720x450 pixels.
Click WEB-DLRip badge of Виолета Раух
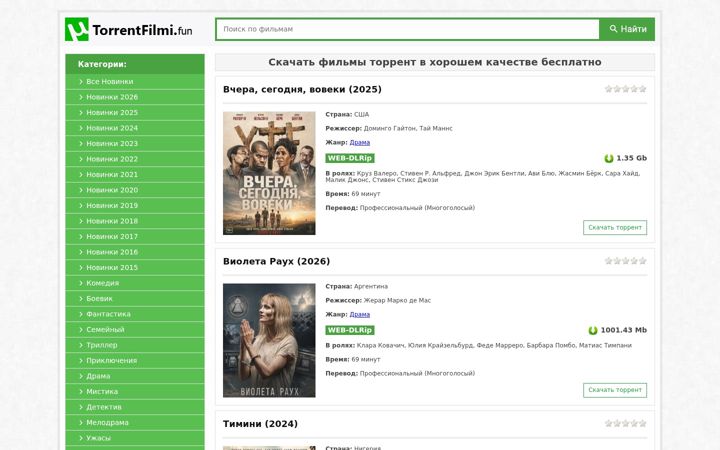(x=350, y=330)
